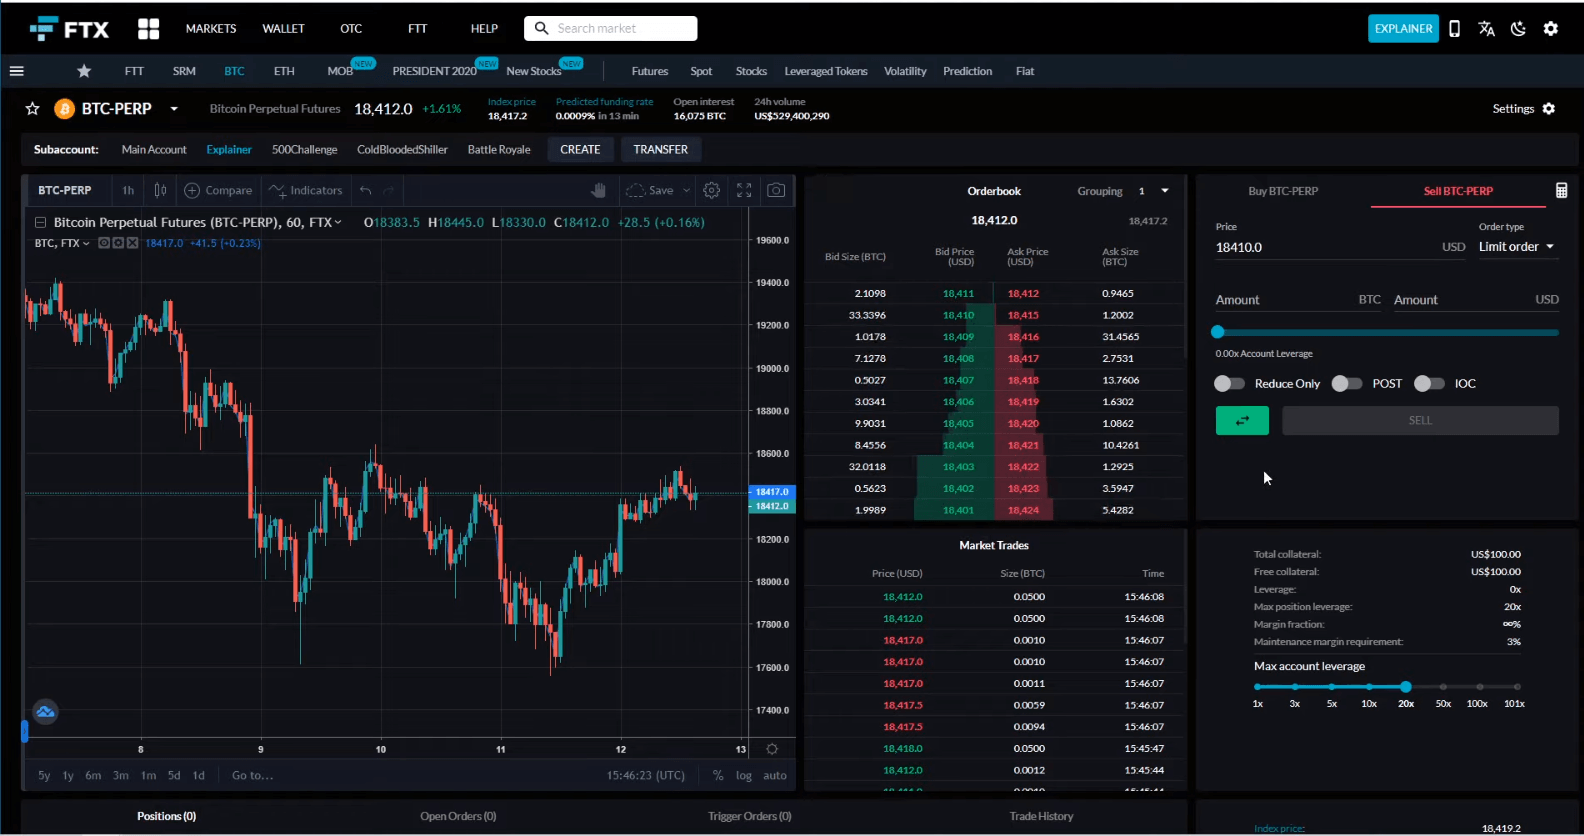
Task: Open the order calculator icon
Action: 1561,191
